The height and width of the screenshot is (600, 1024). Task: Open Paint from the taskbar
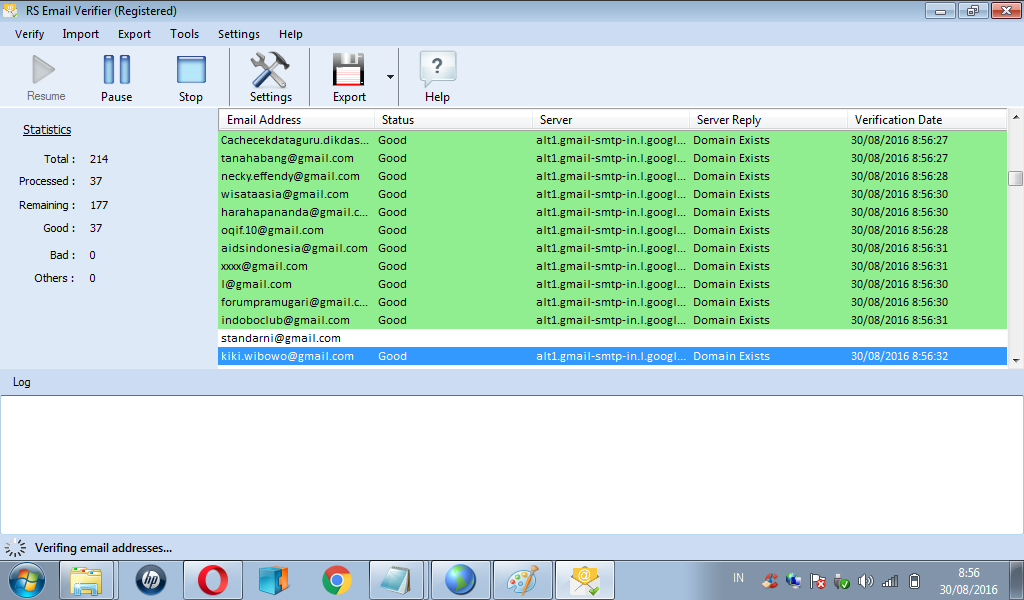pos(522,580)
